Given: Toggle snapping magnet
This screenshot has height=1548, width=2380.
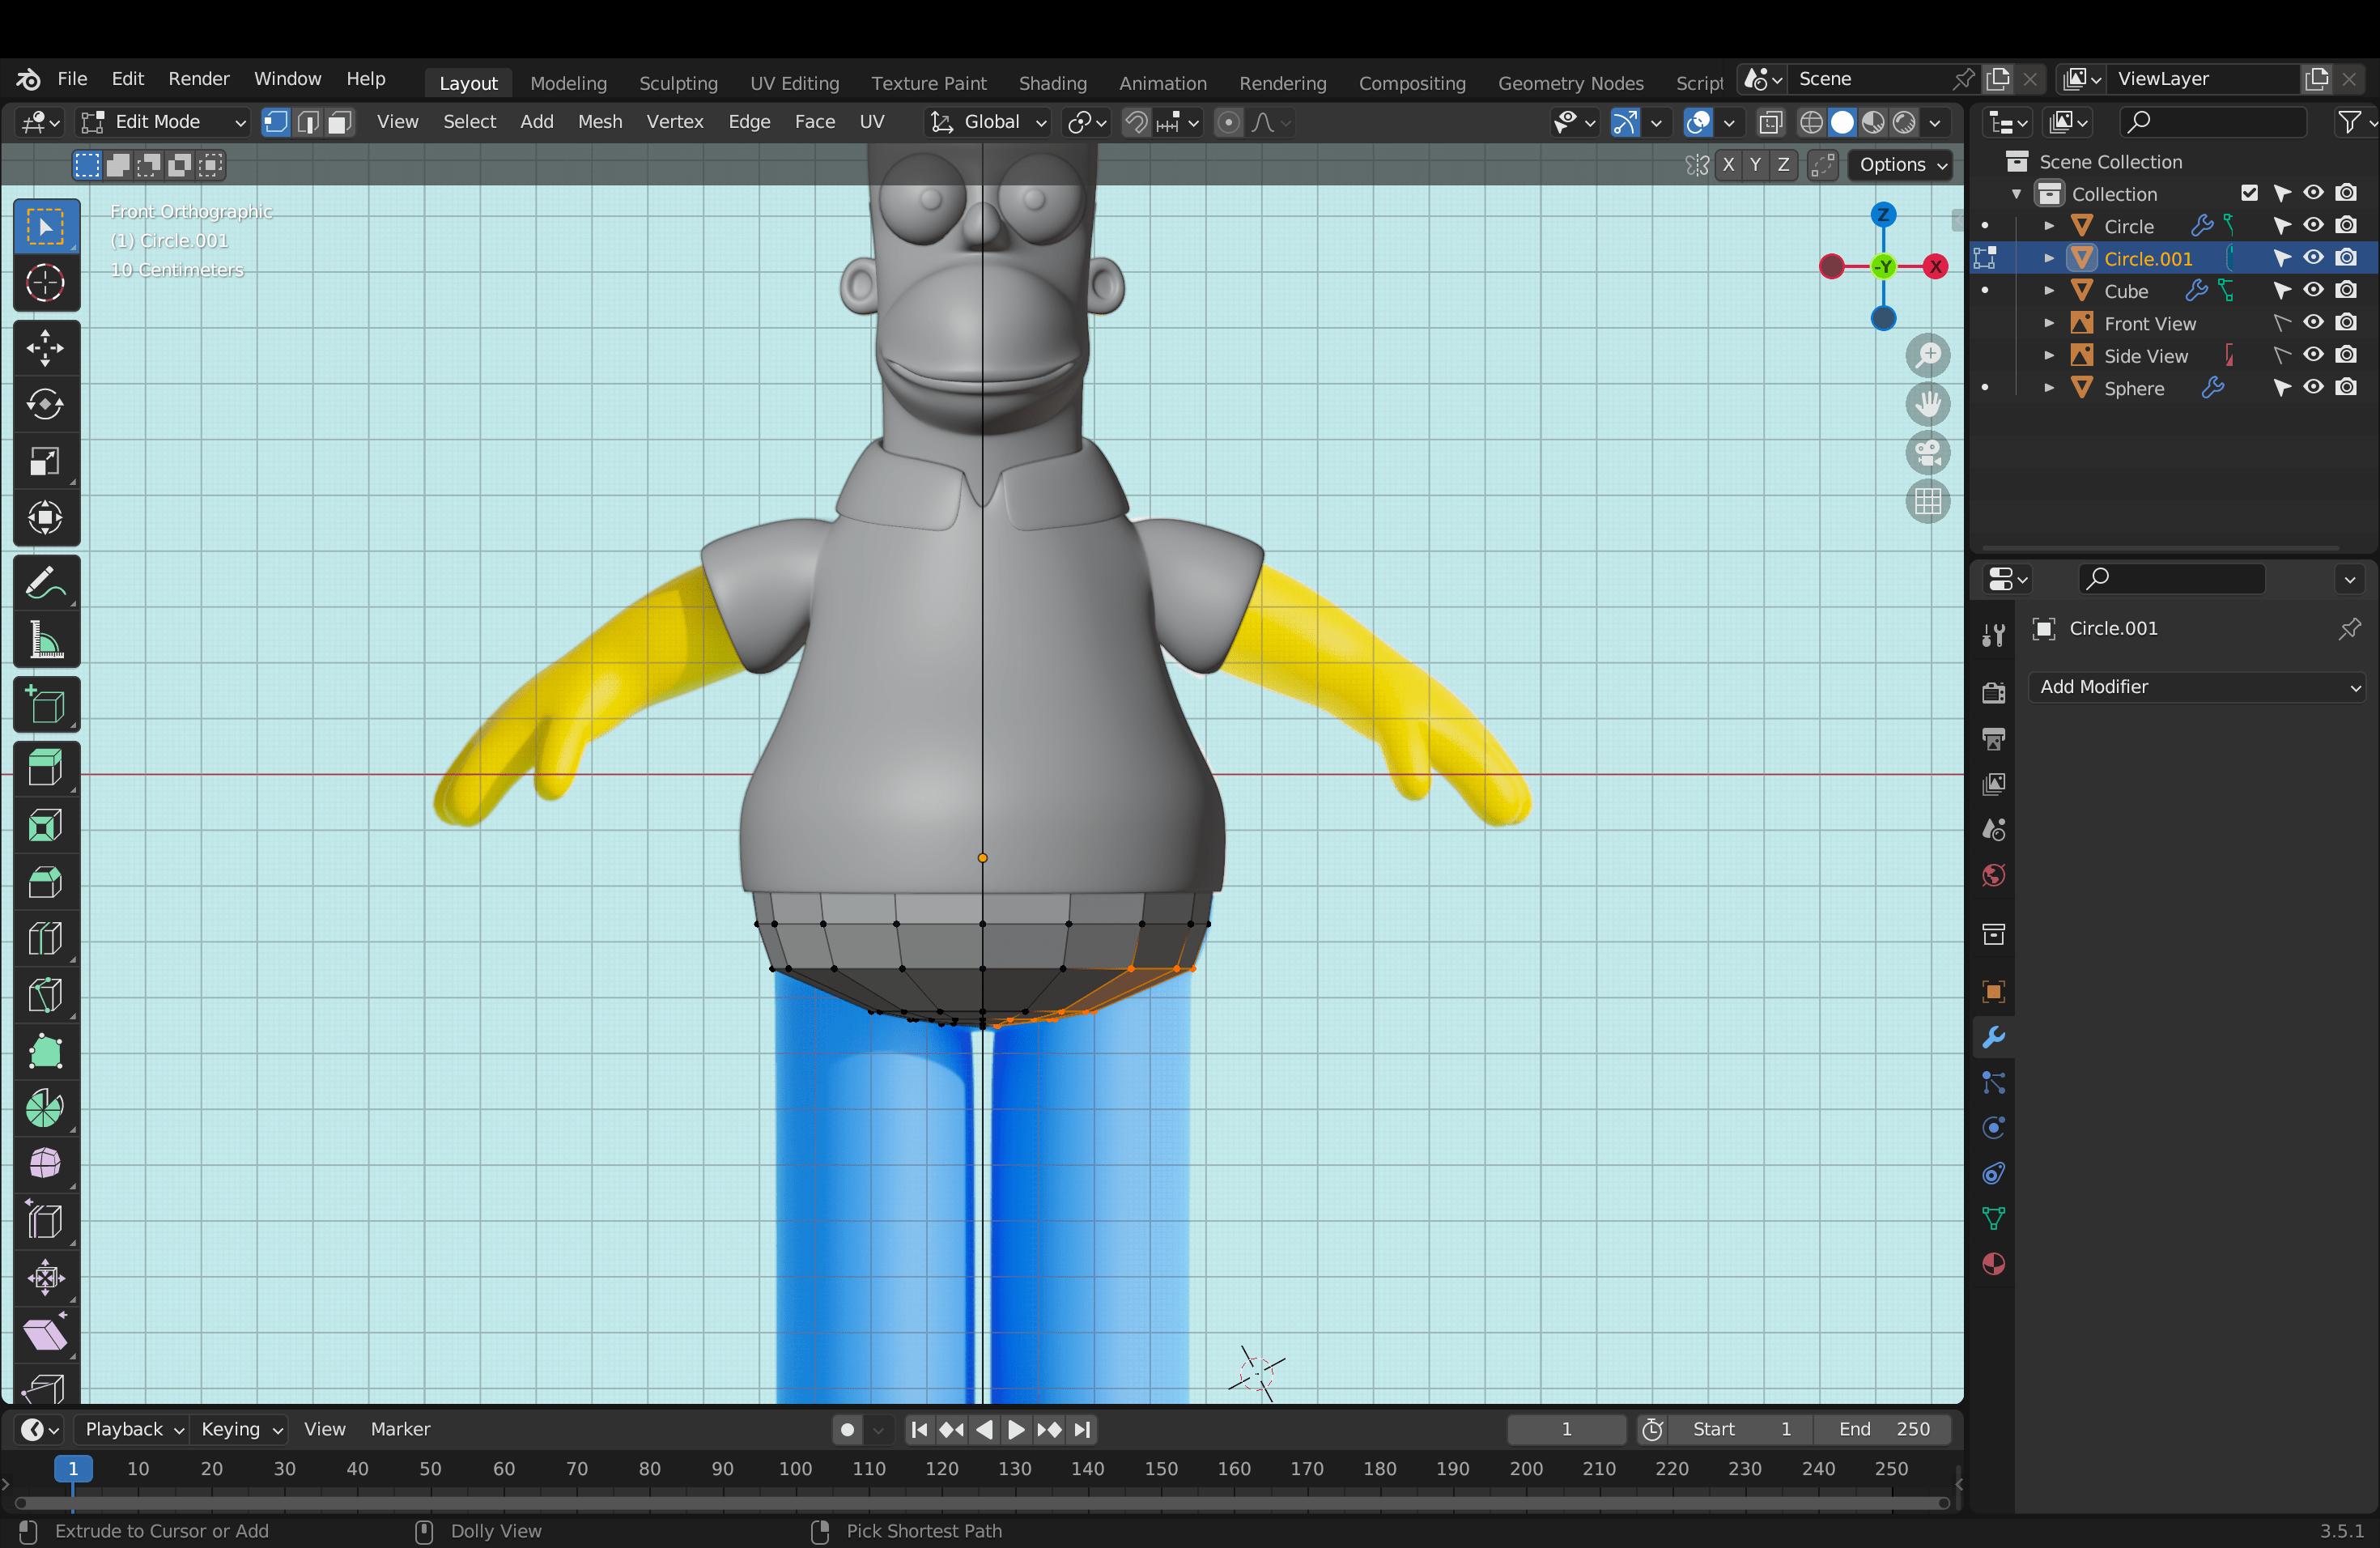Looking at the screenshot, I should 1136,122.
